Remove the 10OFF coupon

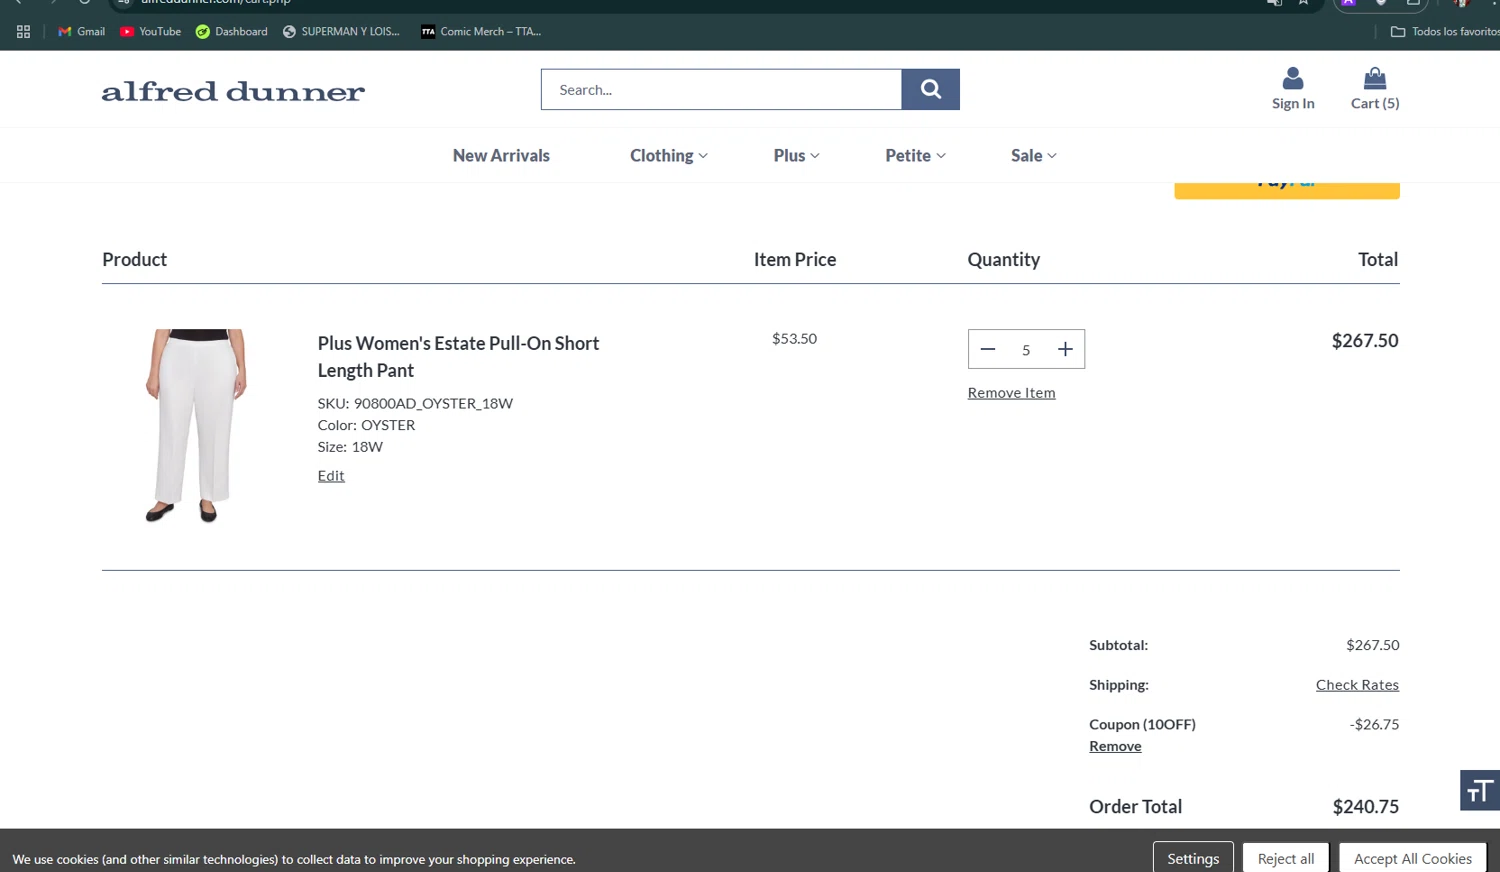1115,746
